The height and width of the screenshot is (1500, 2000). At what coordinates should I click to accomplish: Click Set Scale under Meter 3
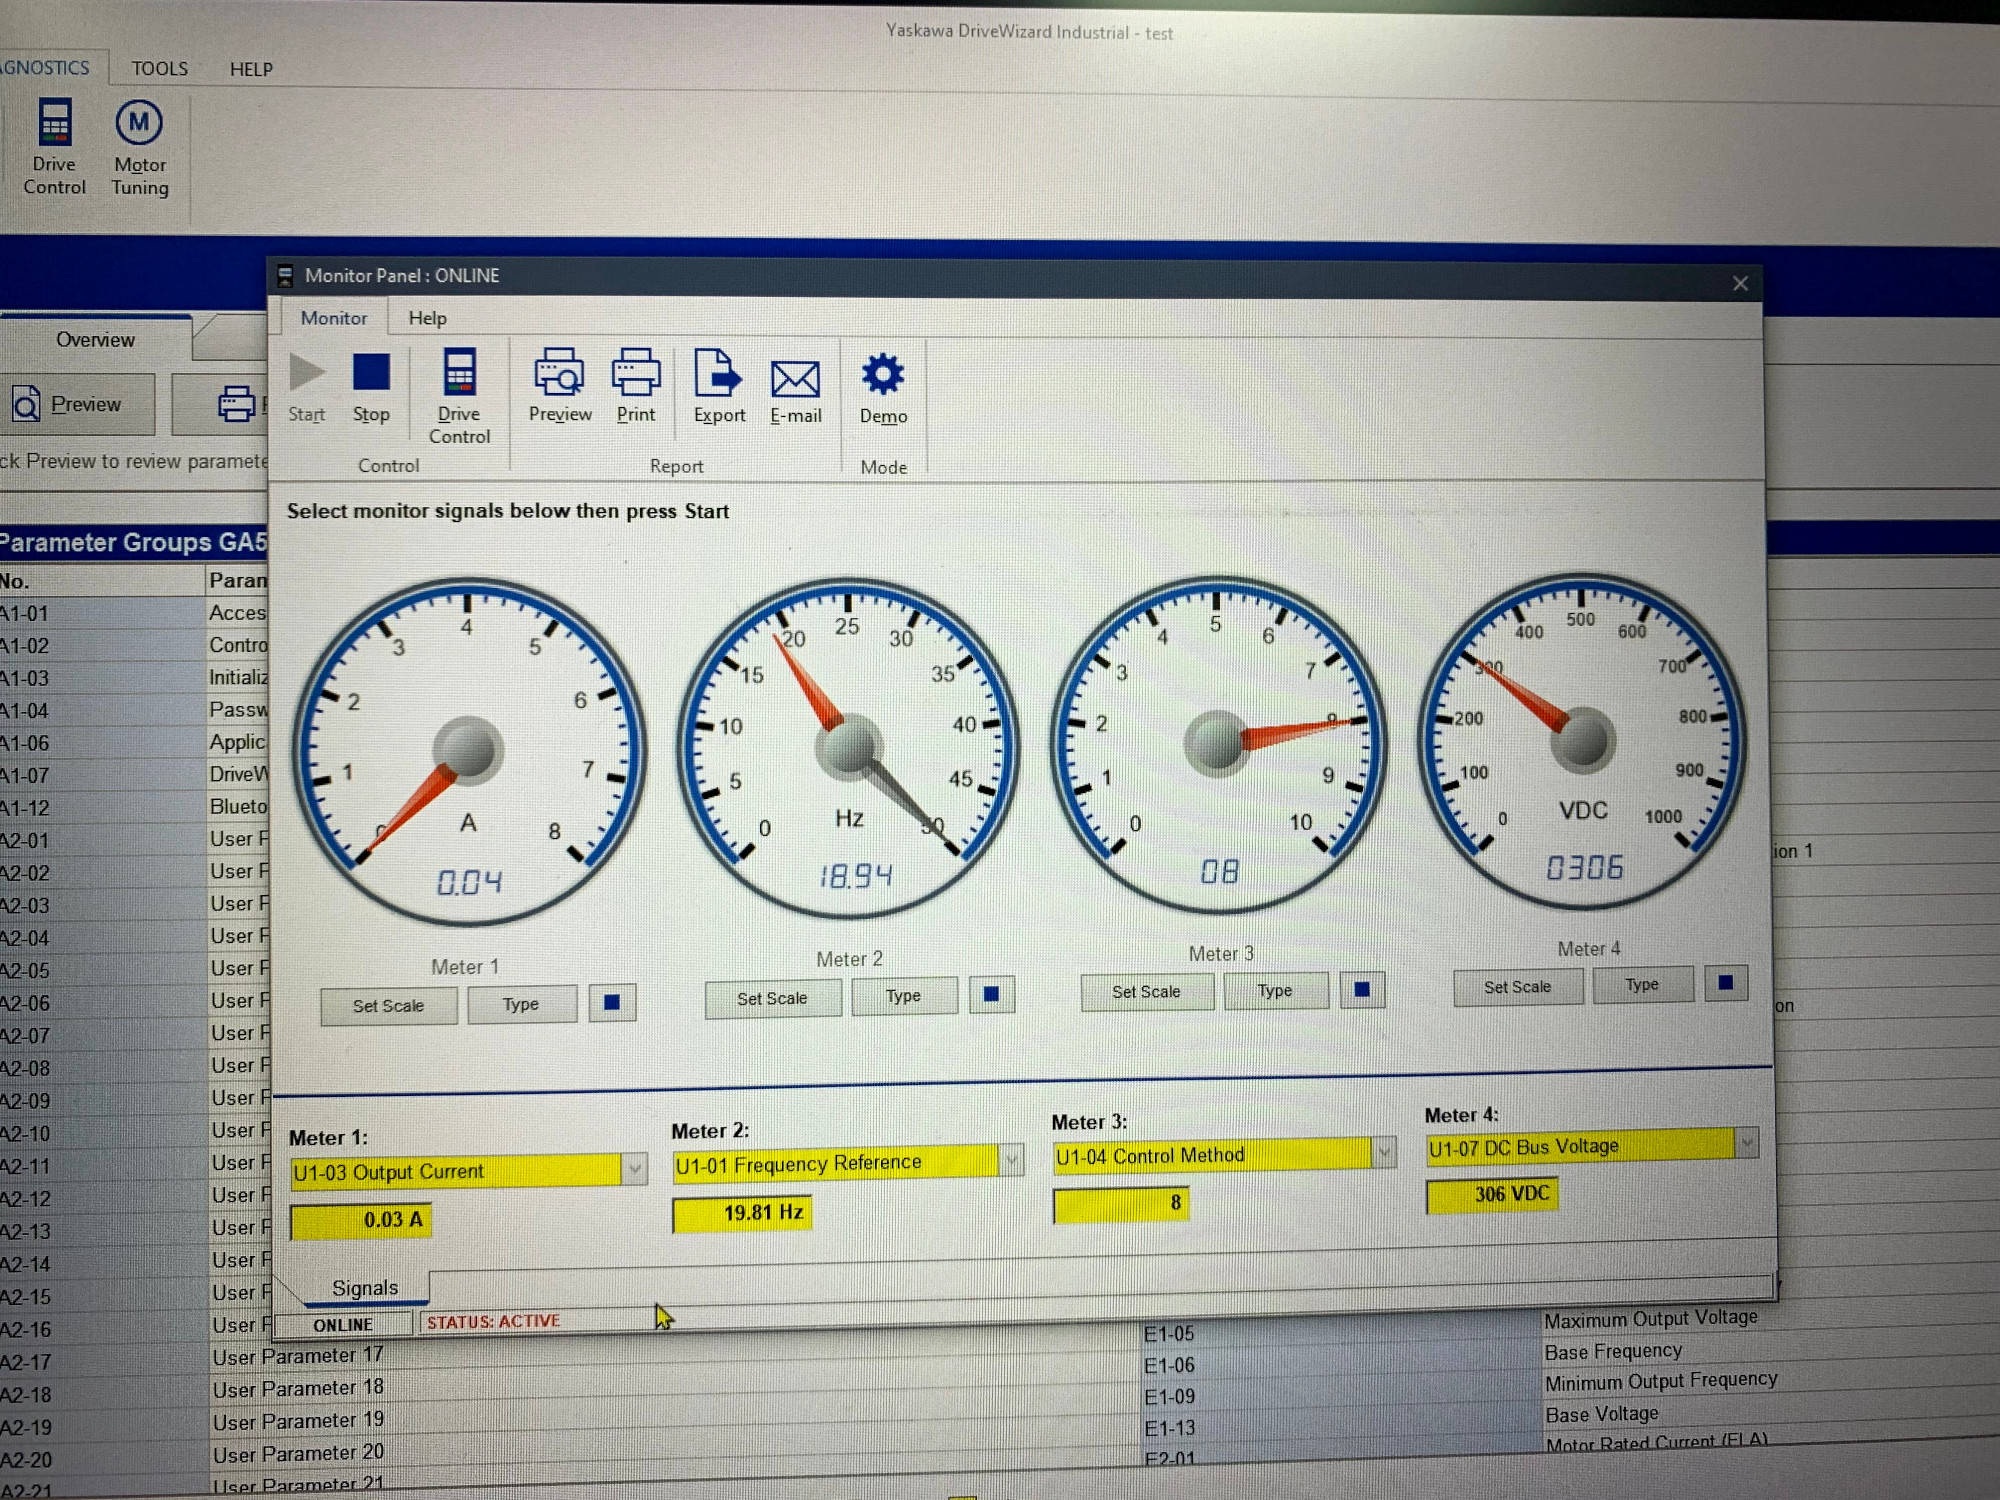coord(1147,991)
